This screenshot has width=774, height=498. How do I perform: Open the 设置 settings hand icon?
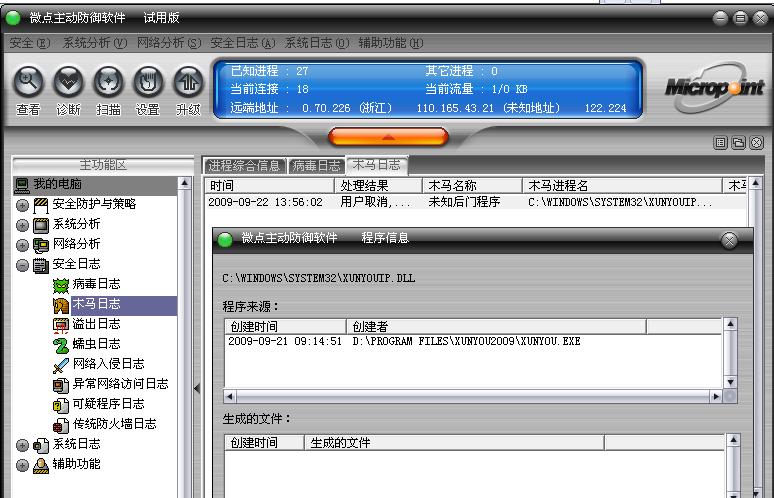[x=148, y=82]
